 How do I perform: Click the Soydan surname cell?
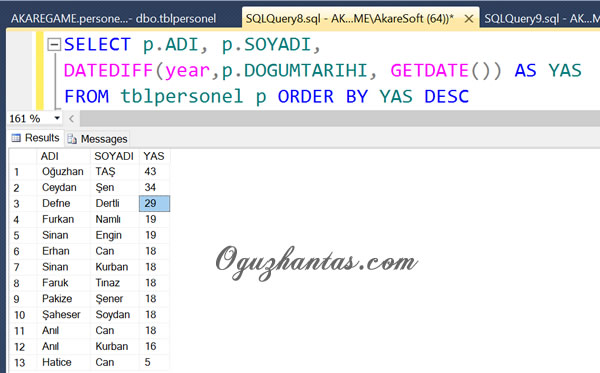coord(114,314)
